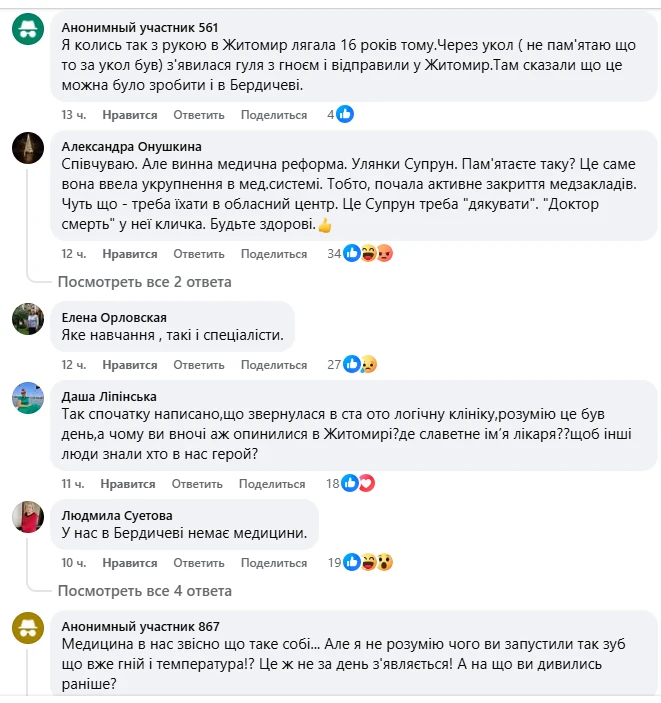Click Людмила Суетова's profile picture
The width and height of the screenshot is (661, 703).
(x=27, y=517)
